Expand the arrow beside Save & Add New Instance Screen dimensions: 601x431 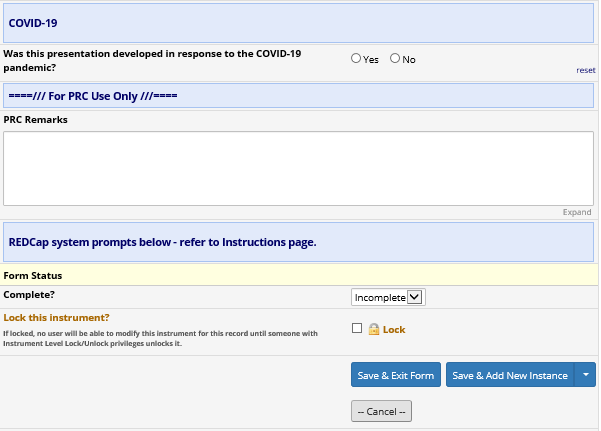coord(586,375)
